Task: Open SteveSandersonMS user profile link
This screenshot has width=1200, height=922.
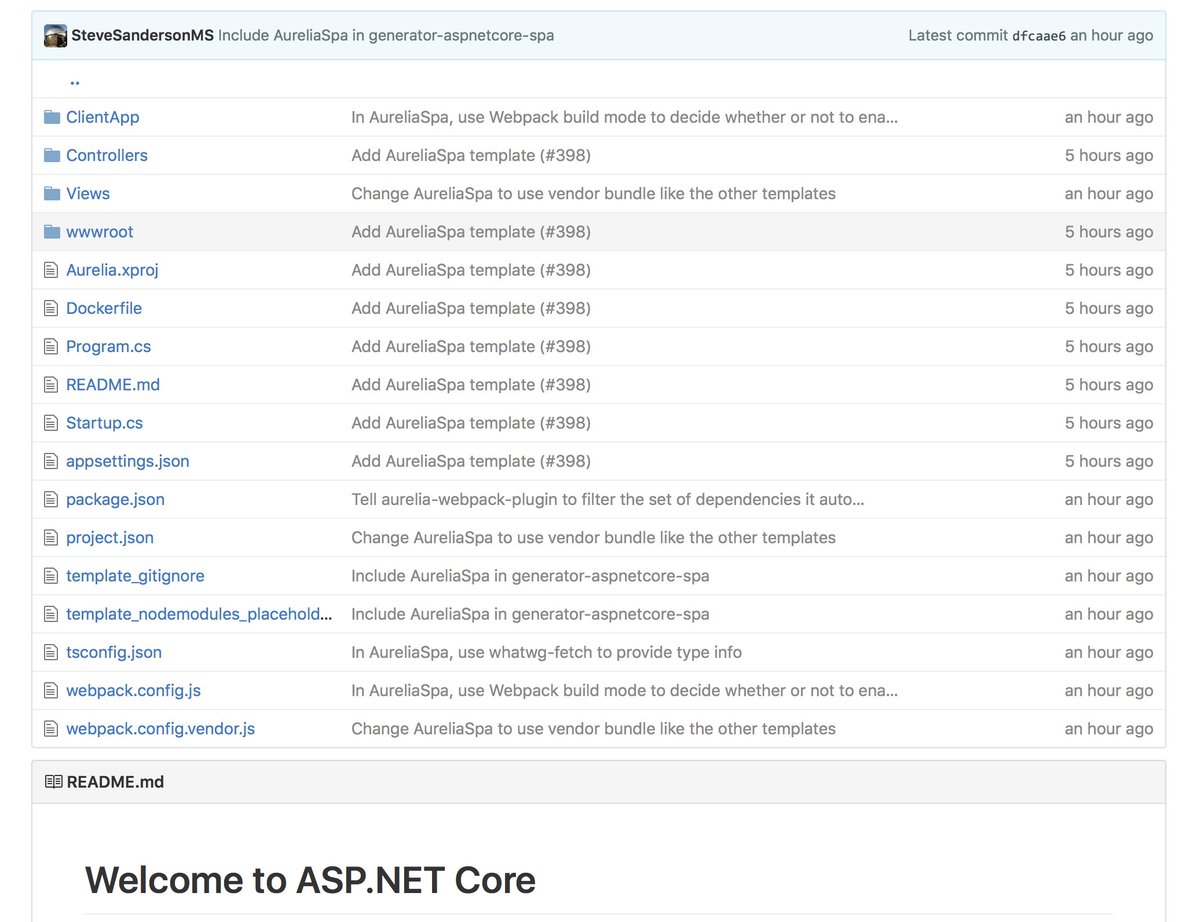Action: coord(142,35)
